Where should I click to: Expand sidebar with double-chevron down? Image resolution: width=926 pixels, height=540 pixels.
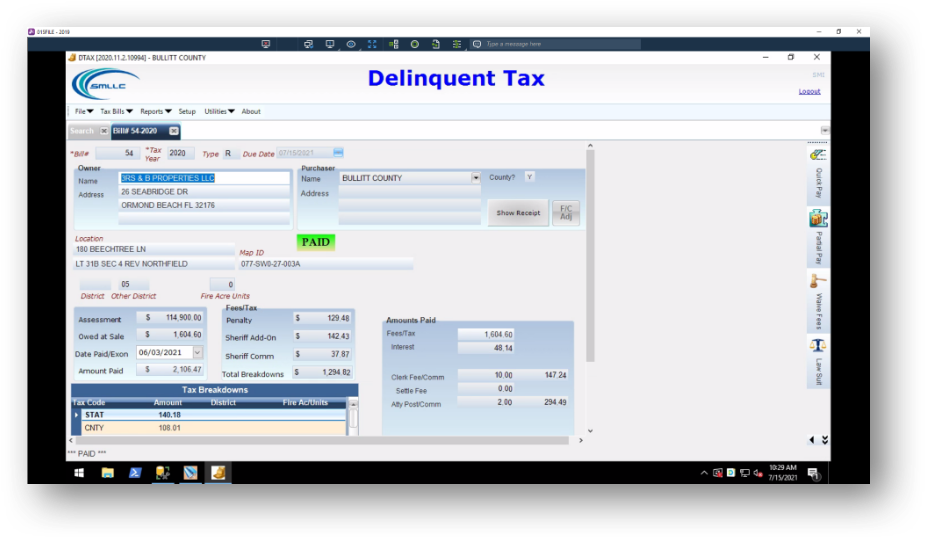[825, 440]
